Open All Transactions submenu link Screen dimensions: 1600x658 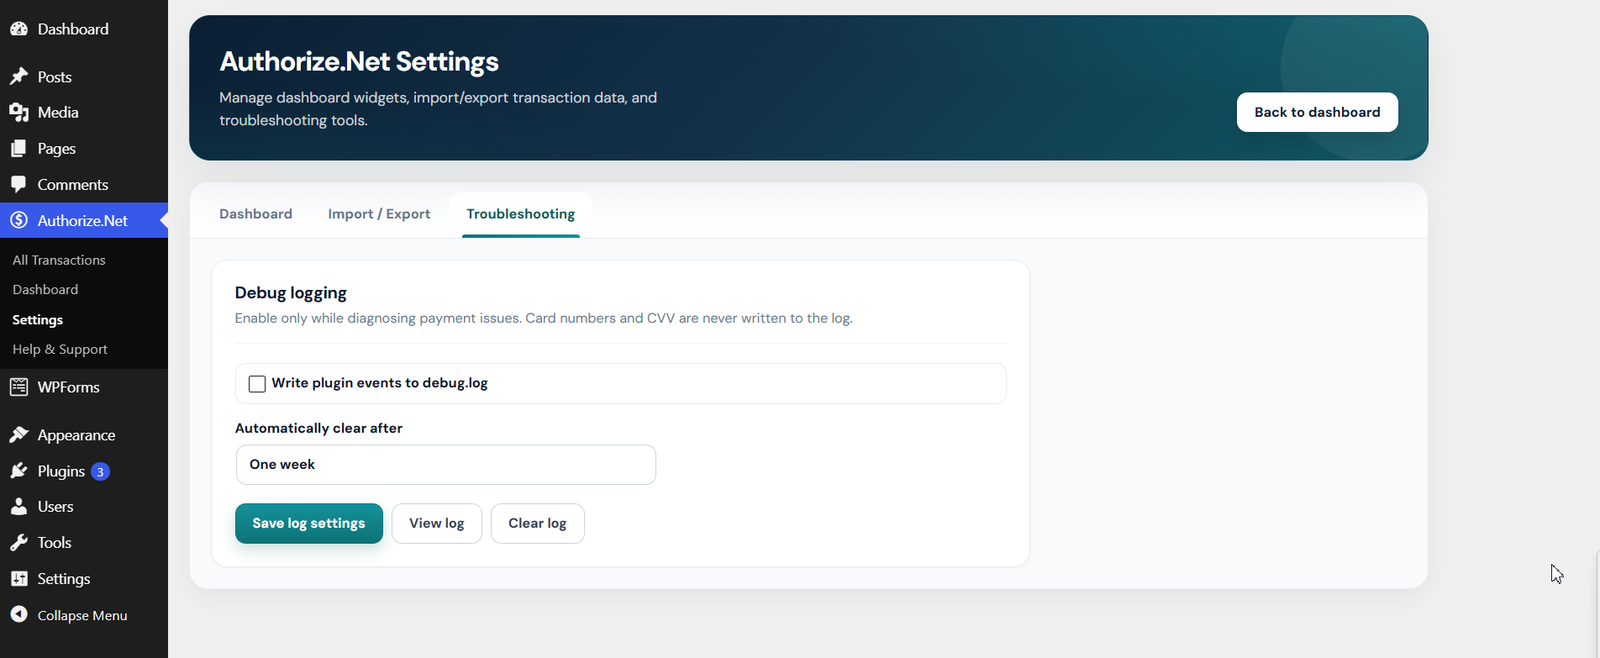pos(59,260)
